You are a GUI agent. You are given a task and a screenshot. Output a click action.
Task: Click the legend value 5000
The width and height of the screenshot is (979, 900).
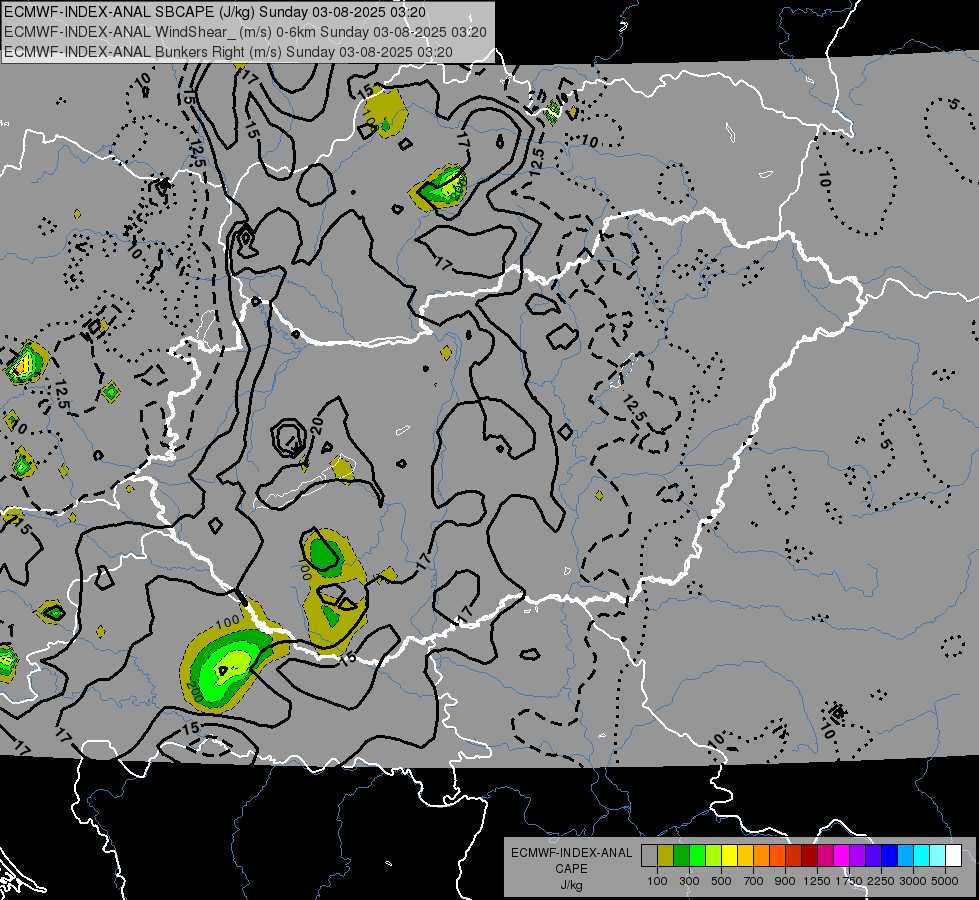945,881
